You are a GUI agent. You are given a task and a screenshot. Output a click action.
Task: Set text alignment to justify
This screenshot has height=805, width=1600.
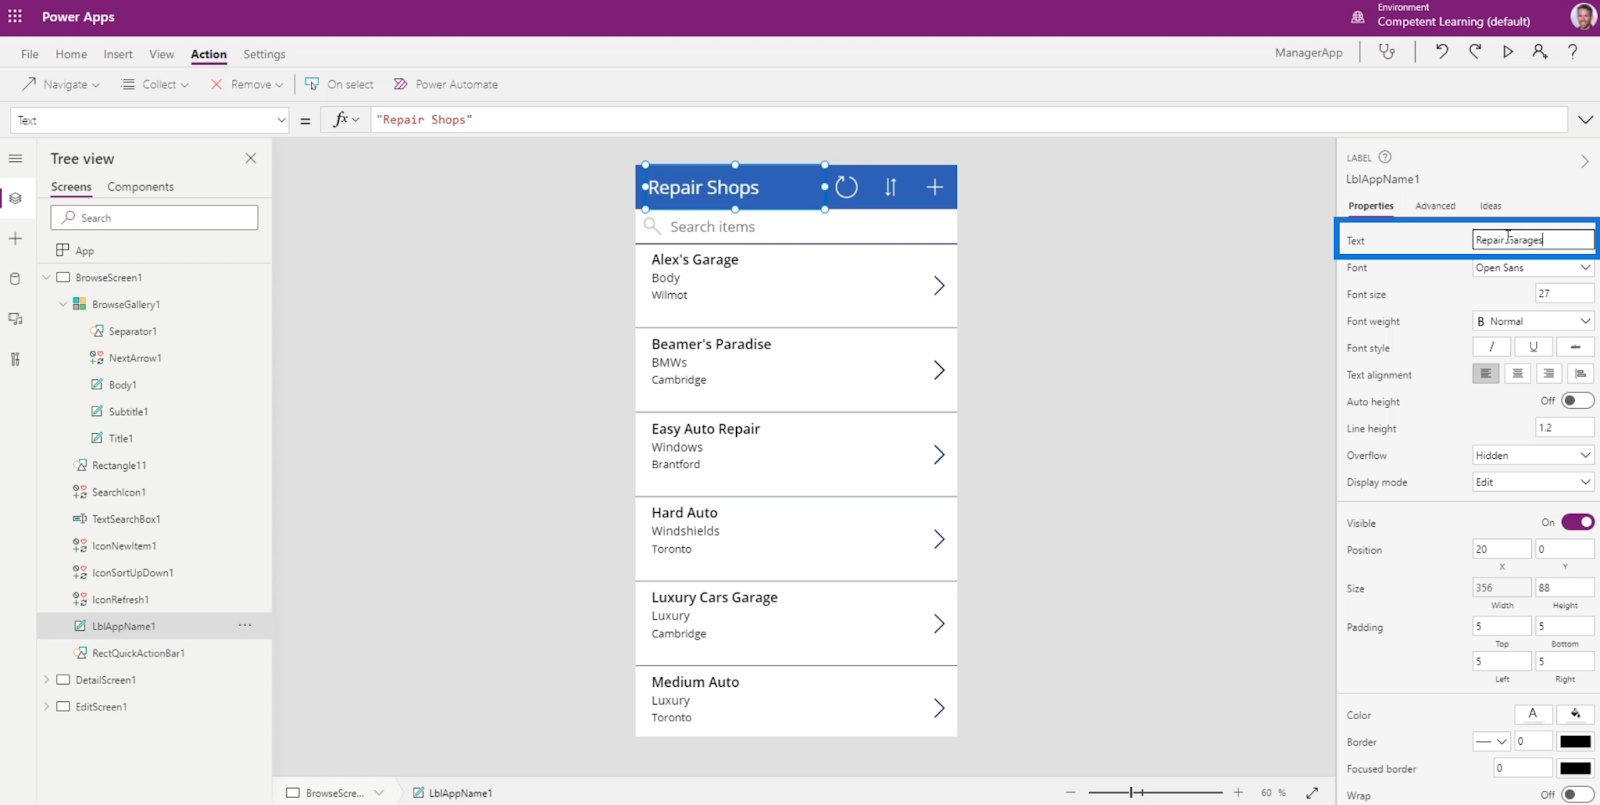pyautogui.click(x=1580, y=374)
